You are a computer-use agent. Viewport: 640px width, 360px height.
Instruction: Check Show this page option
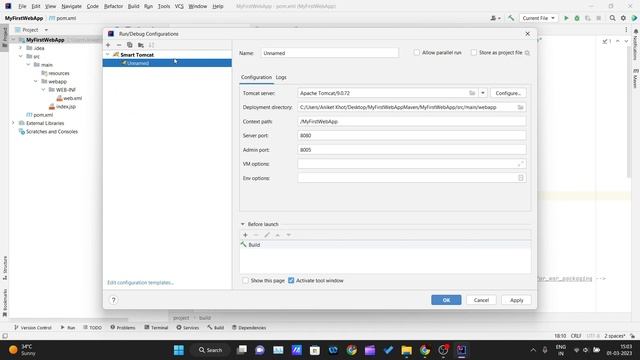coord(245,280)
